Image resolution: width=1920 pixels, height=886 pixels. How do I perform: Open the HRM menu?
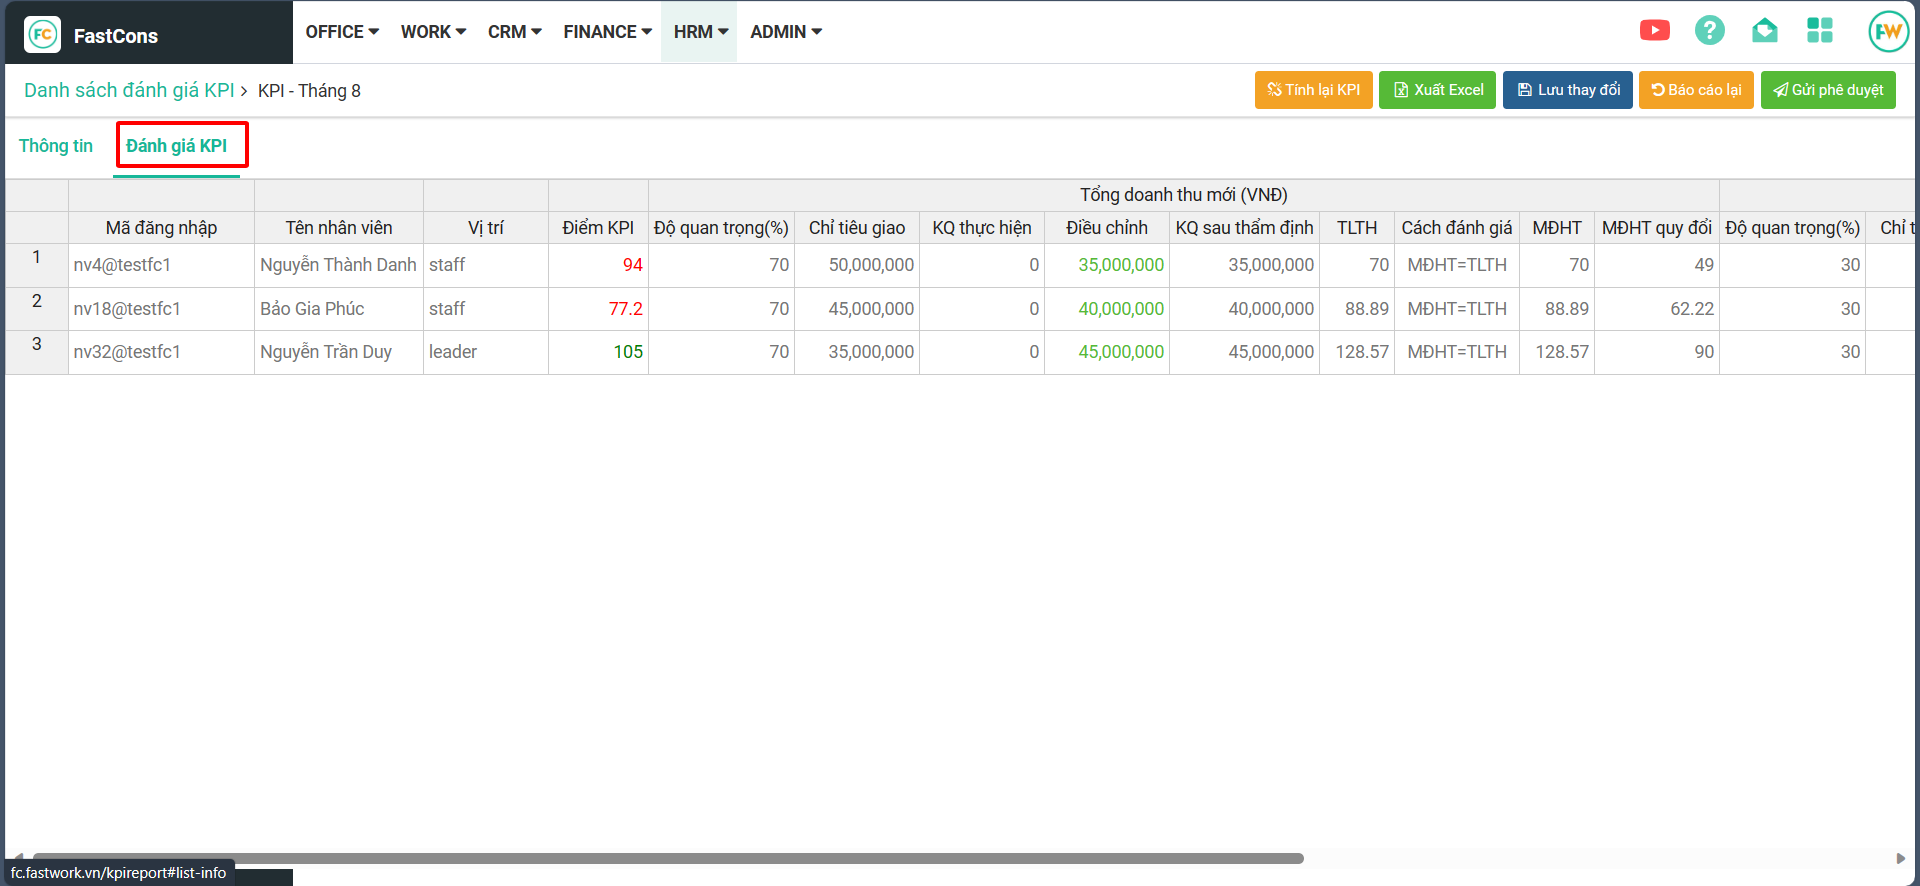pyautogui.click(x=700, y=32)
